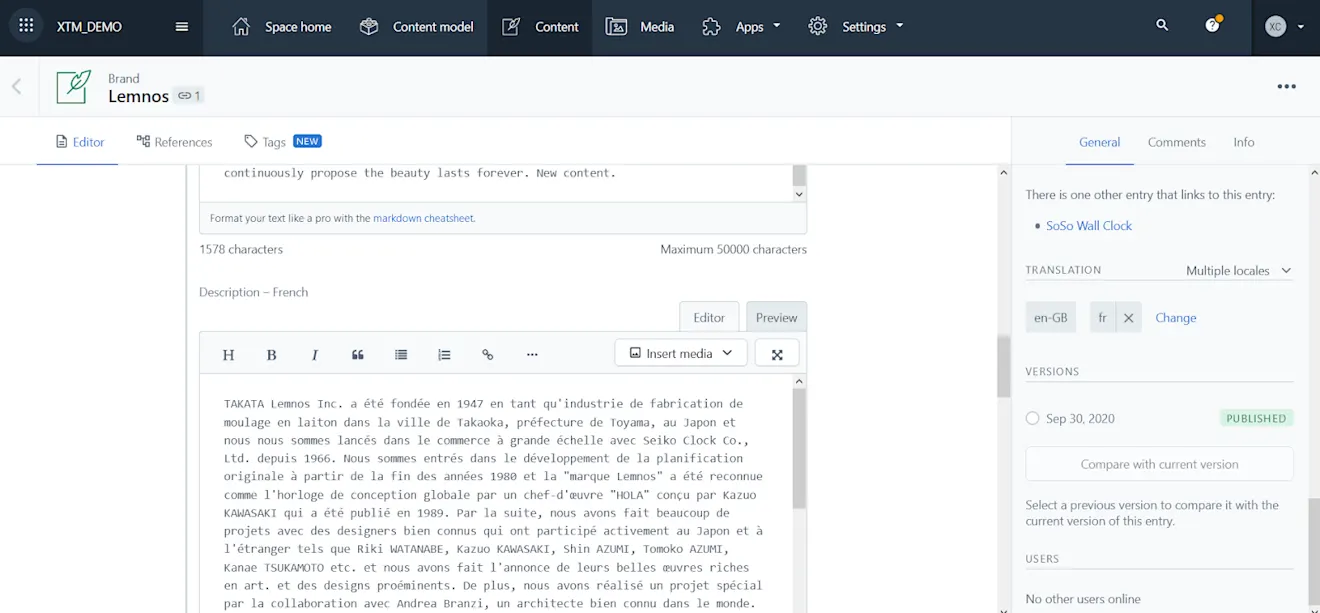The width and height of the screenshot is (1320, 613).
Task: Switch French description to Preview mode
Action: tap(776, 317)
